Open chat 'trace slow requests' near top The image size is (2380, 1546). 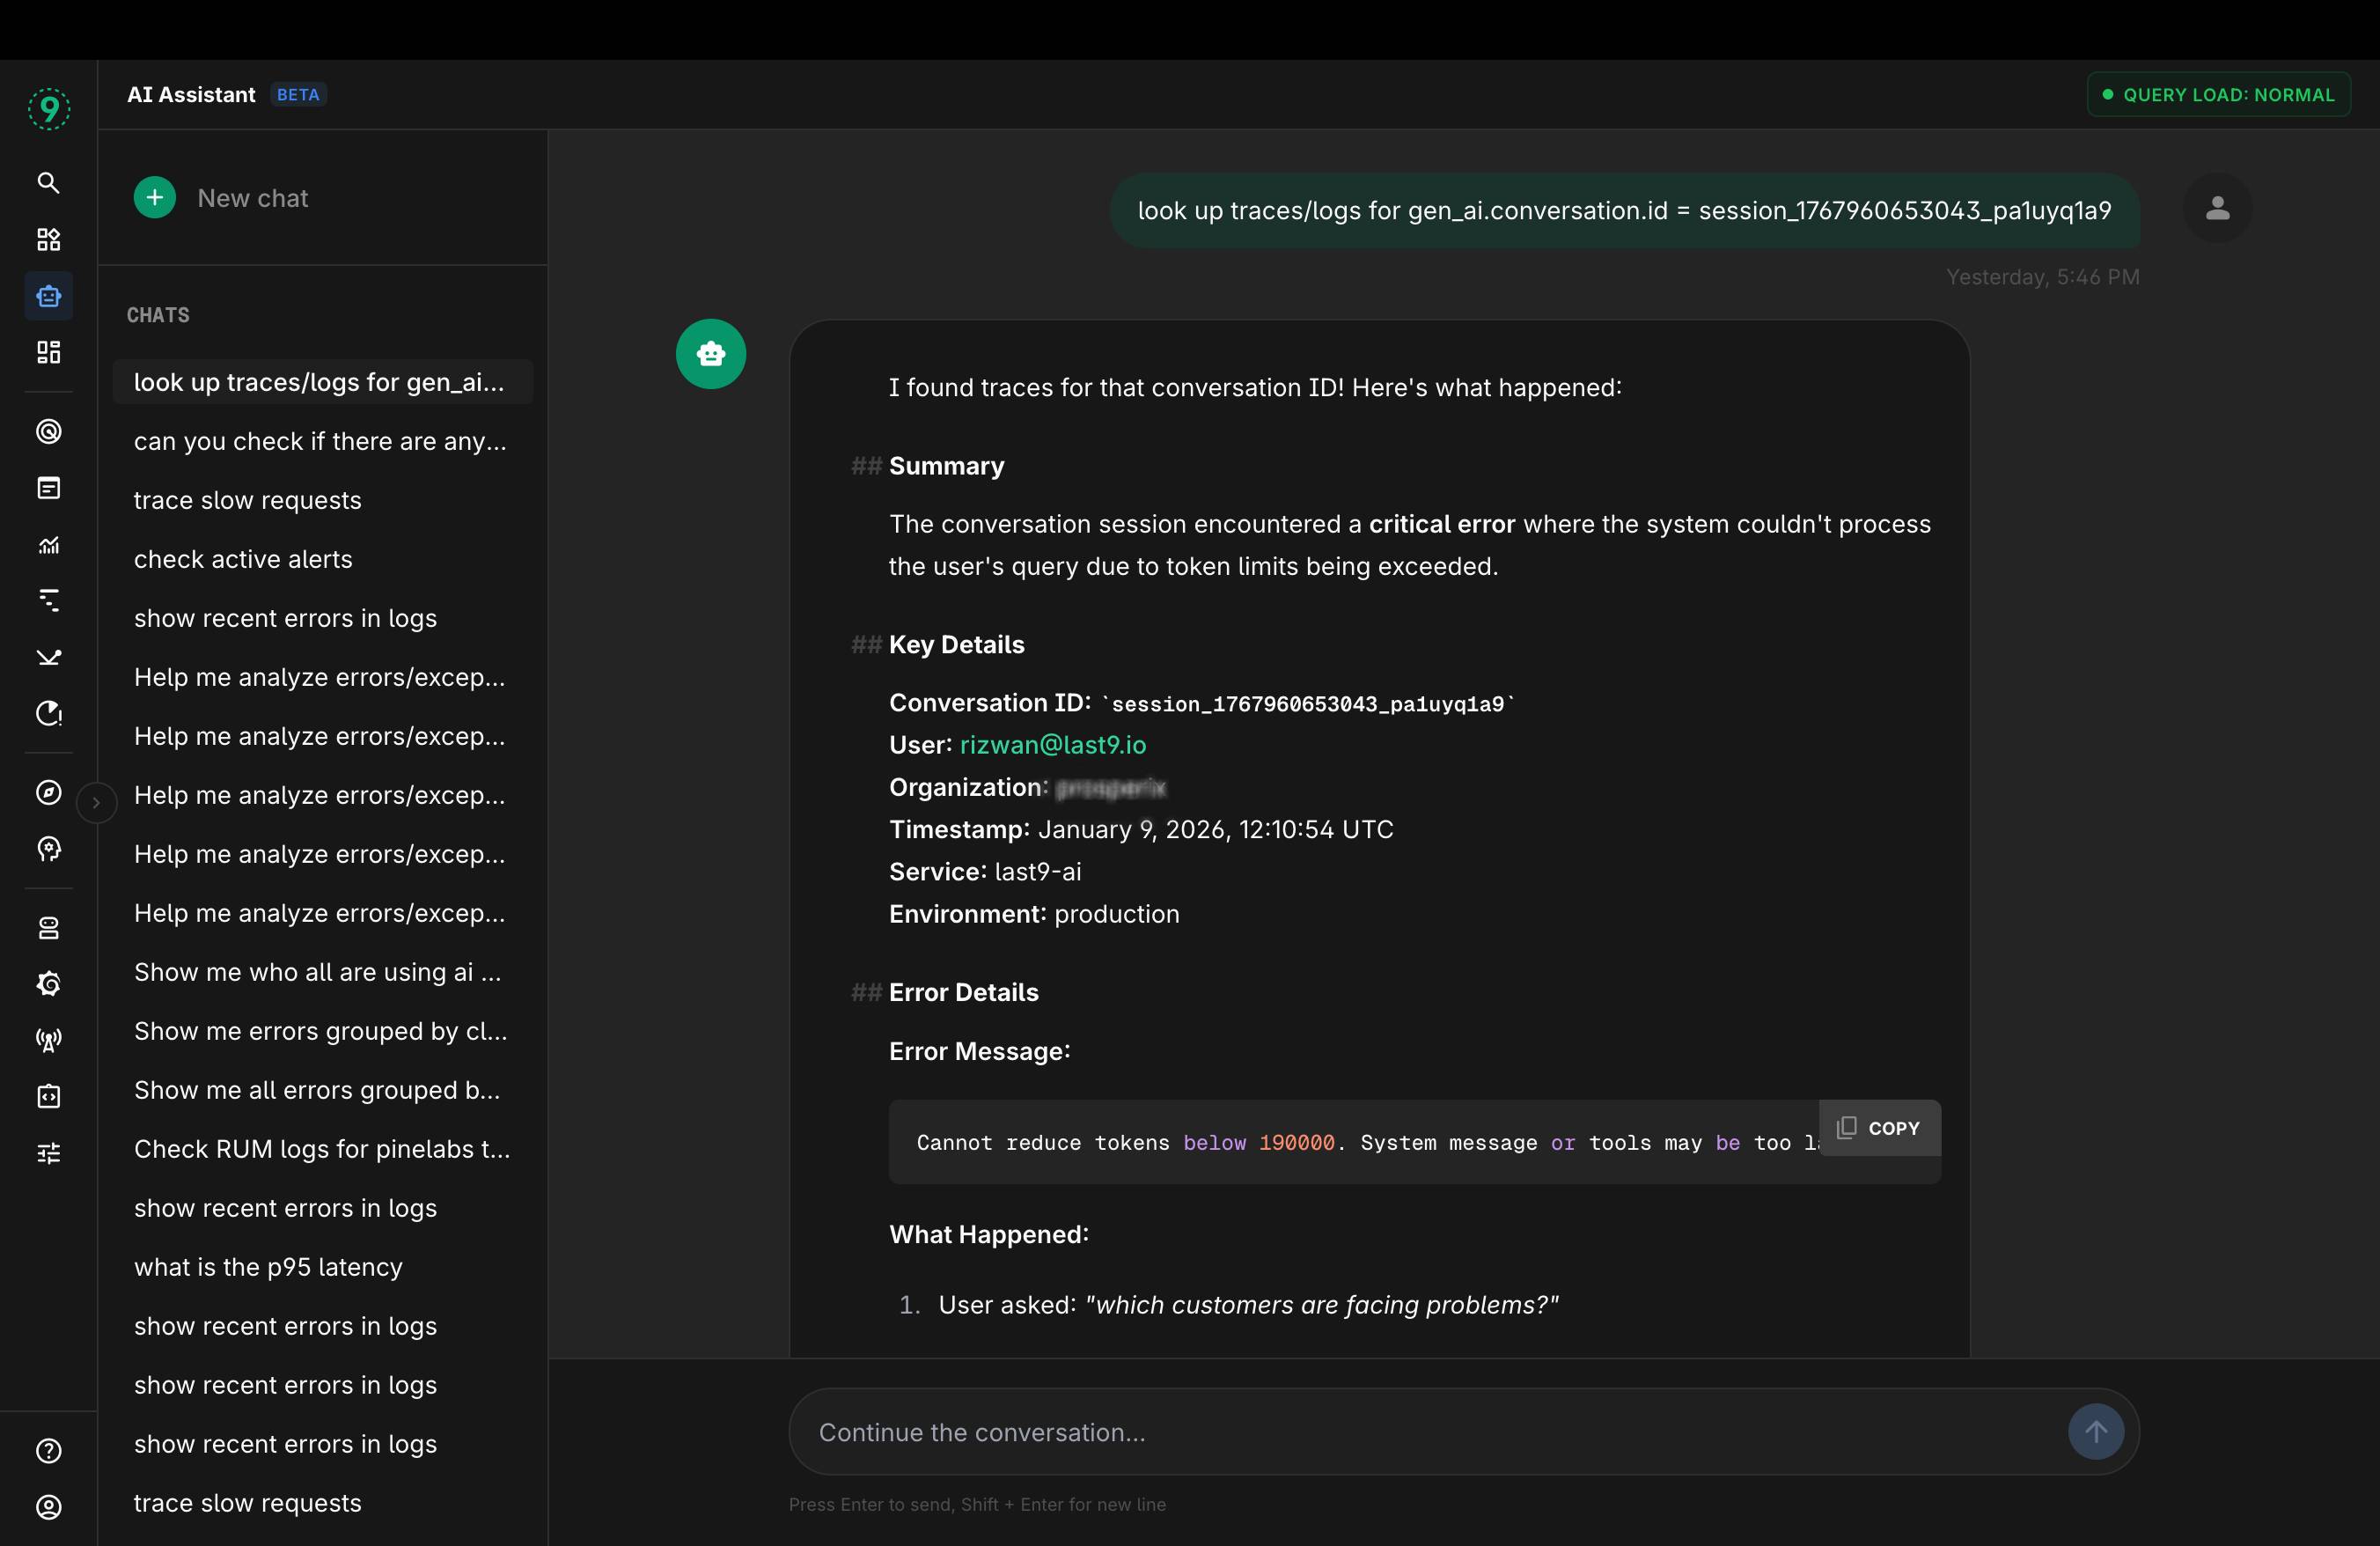[247, 500]
